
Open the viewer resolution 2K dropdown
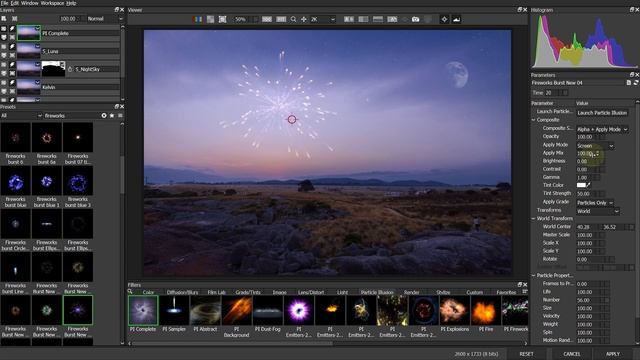pos(322,19)
